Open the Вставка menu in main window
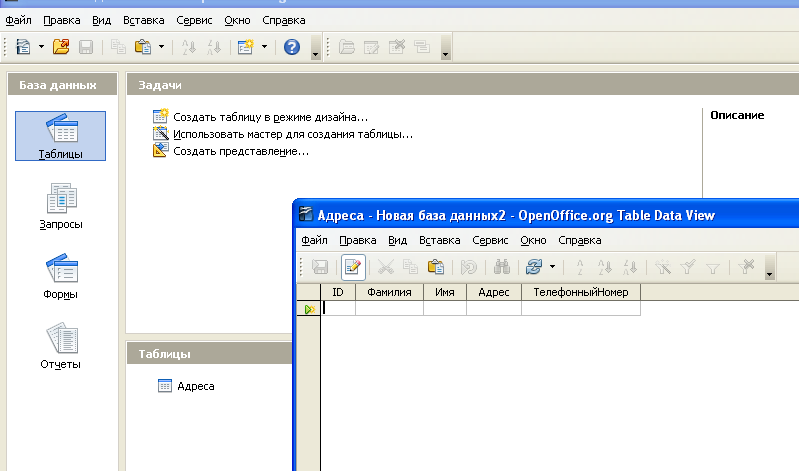Viewport: 799px width, 471px height. (x=143, y=20)
